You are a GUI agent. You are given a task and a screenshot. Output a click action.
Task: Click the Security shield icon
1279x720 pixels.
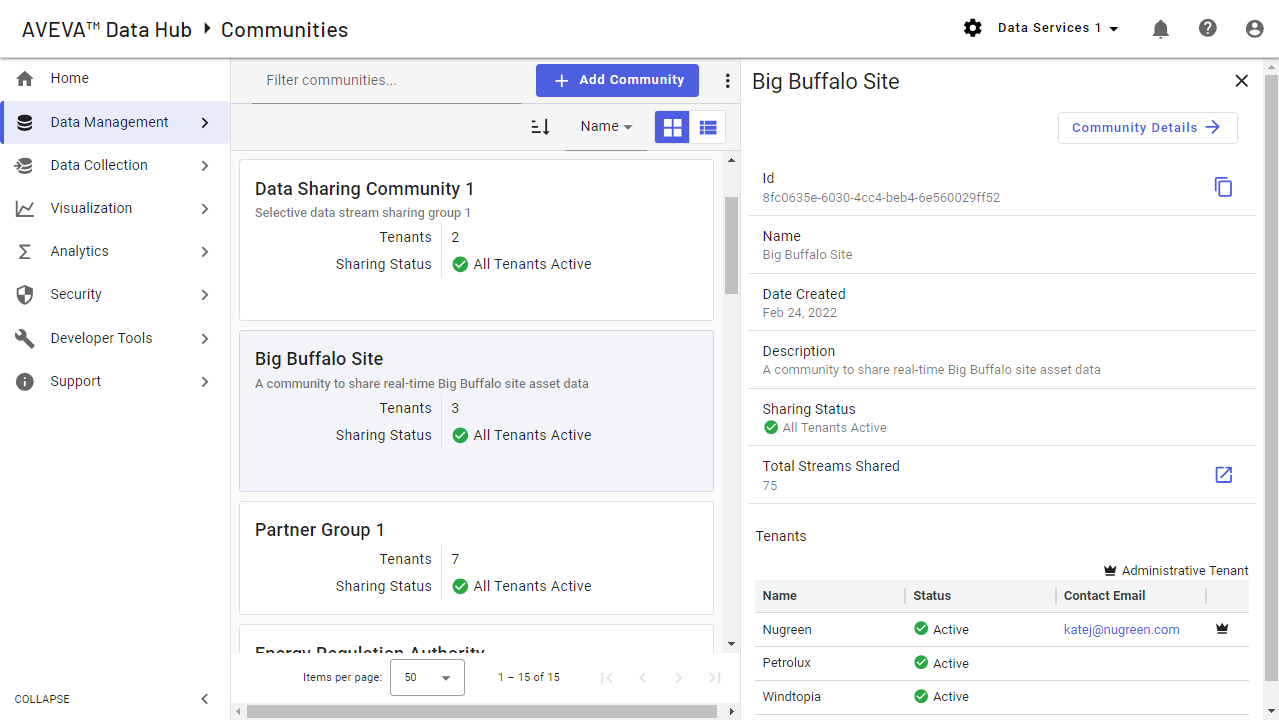point(25,294)
